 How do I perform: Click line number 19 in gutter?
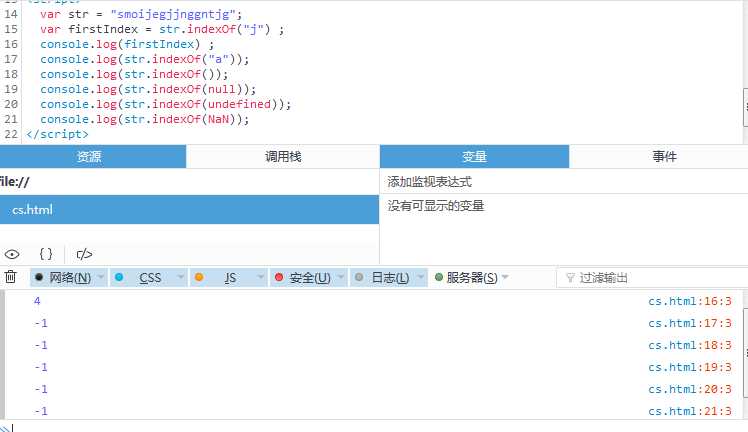pos(10,89)
